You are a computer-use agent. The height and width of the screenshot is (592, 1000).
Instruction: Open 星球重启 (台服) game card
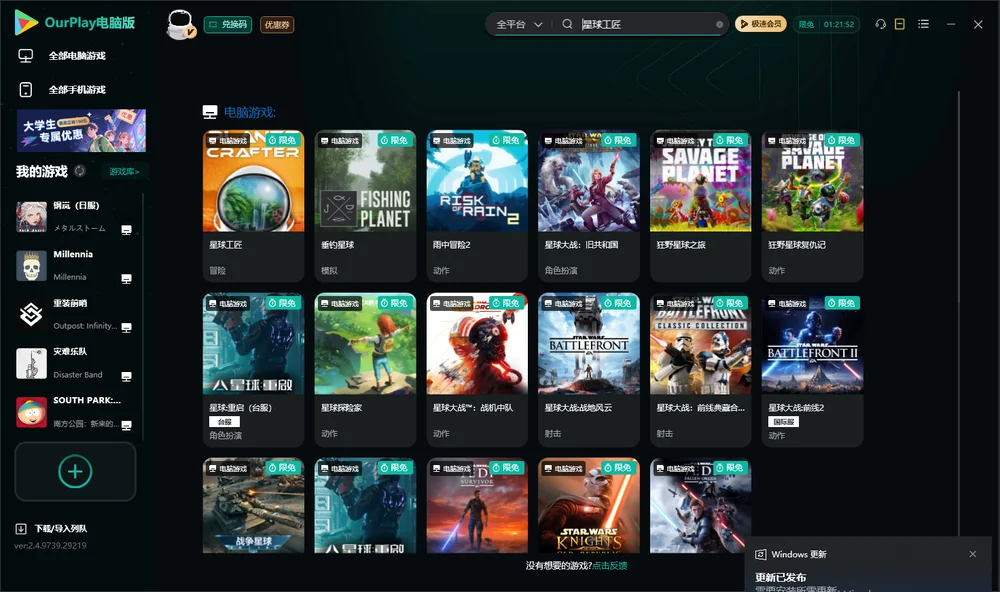[253, 369]
